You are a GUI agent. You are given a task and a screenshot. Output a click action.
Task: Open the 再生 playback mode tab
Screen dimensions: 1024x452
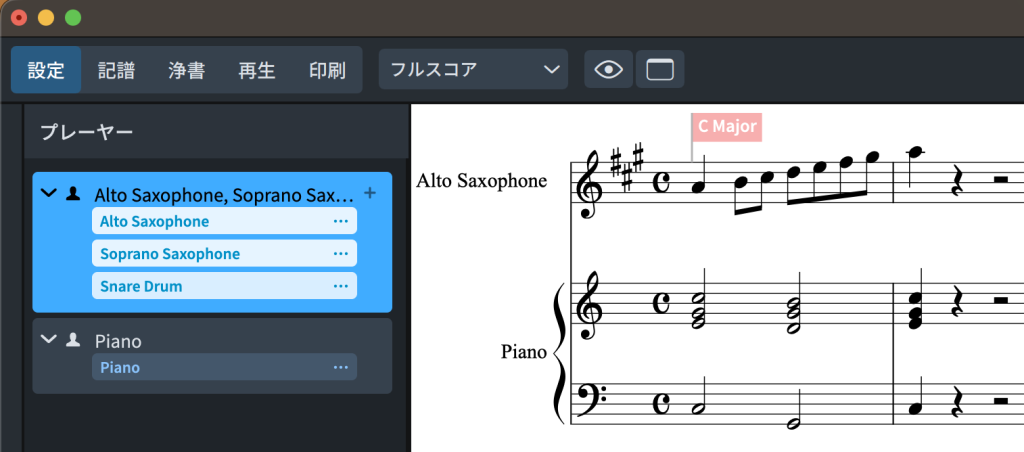[256, 70]
